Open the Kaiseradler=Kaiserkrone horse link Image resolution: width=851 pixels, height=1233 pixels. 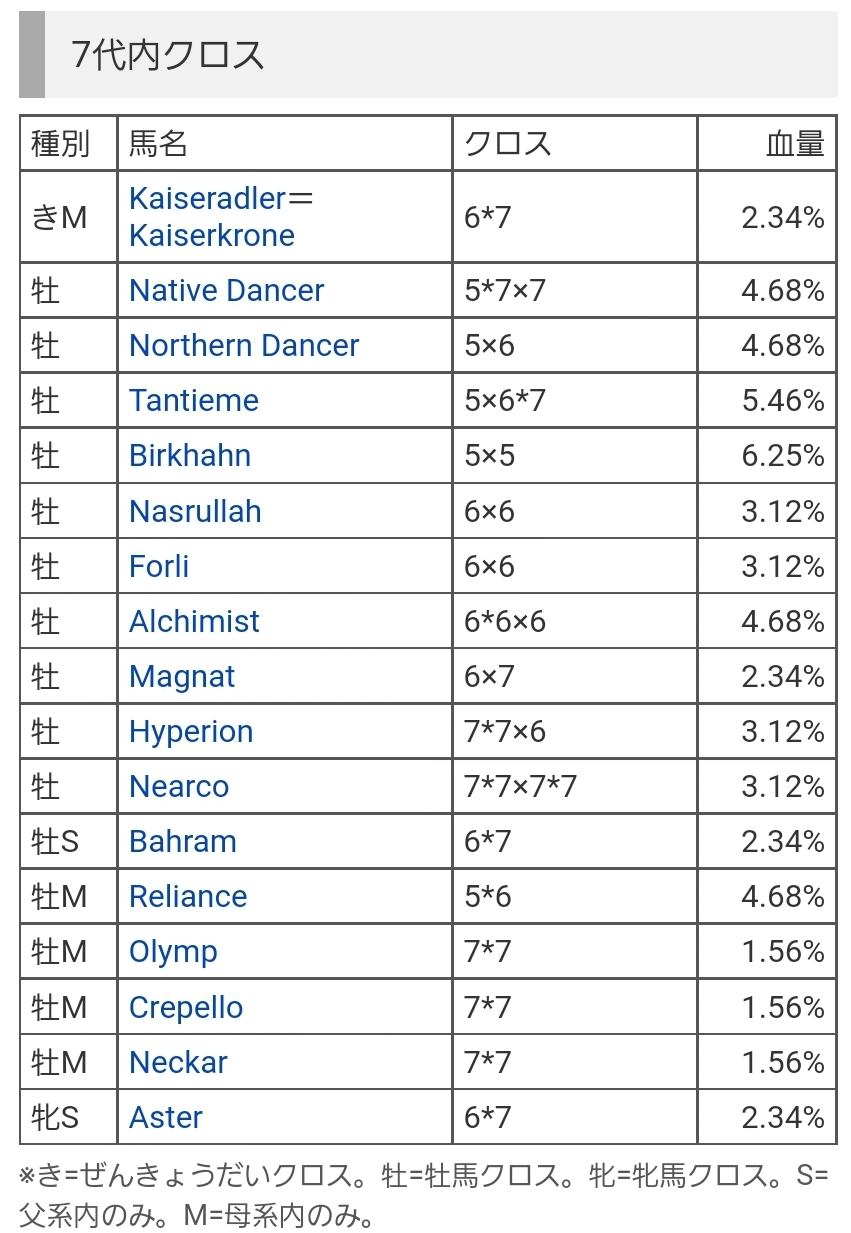221,217
